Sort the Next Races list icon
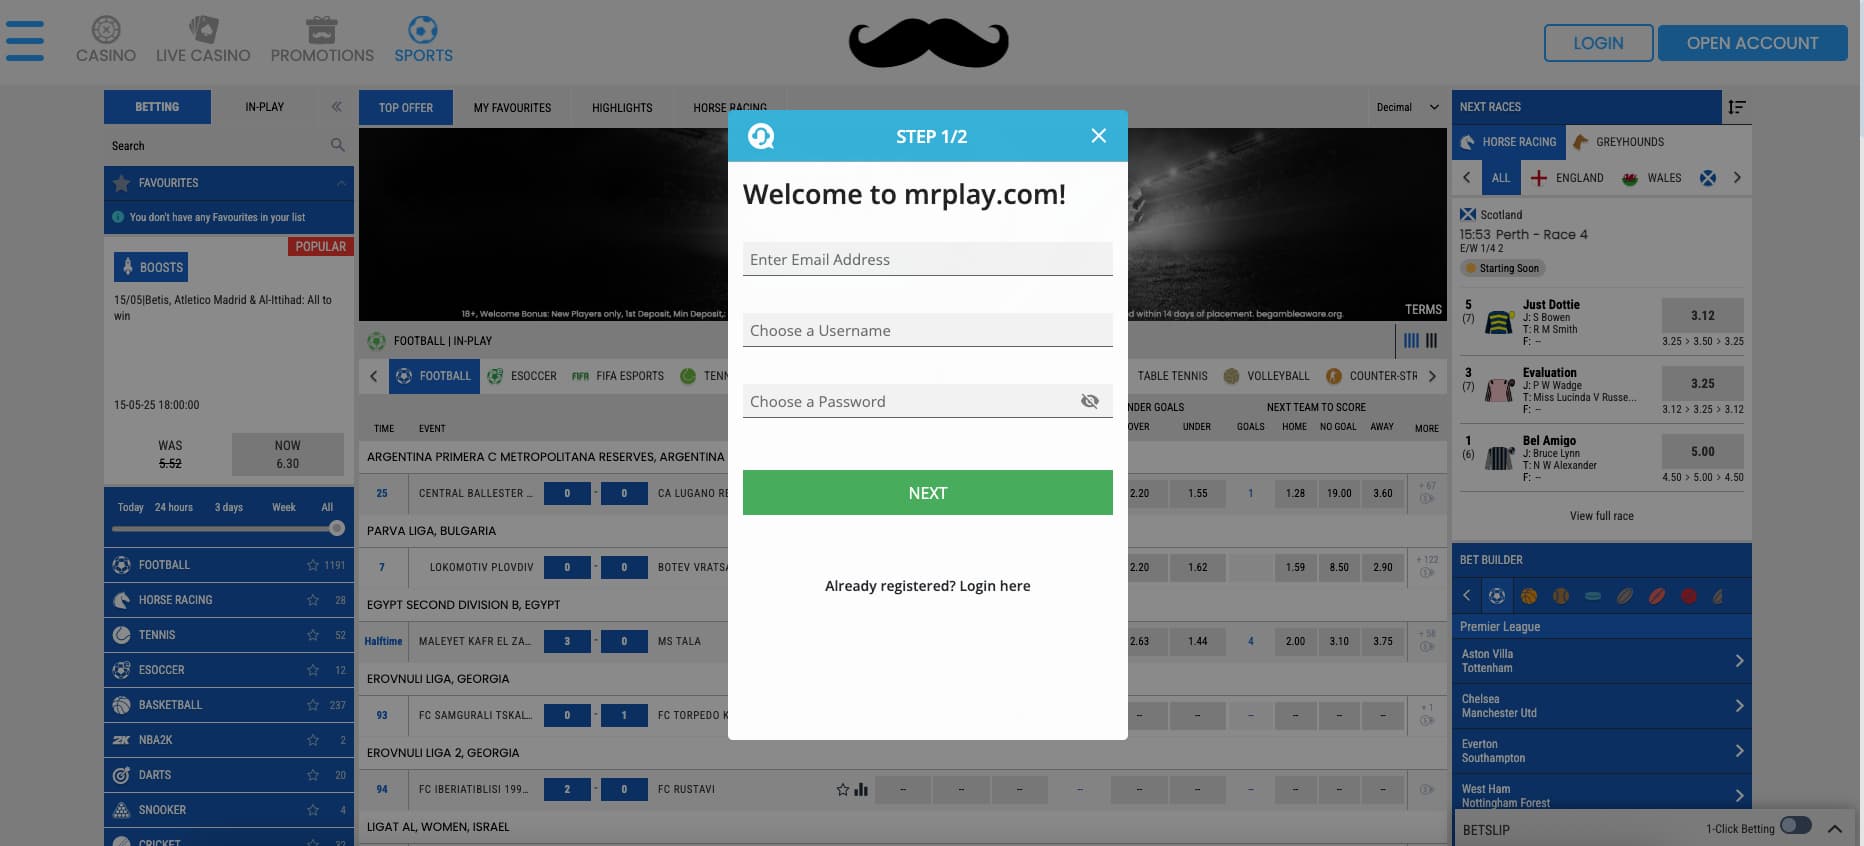The width and height of the screenshot is (1864, 846). point(1737,107)
